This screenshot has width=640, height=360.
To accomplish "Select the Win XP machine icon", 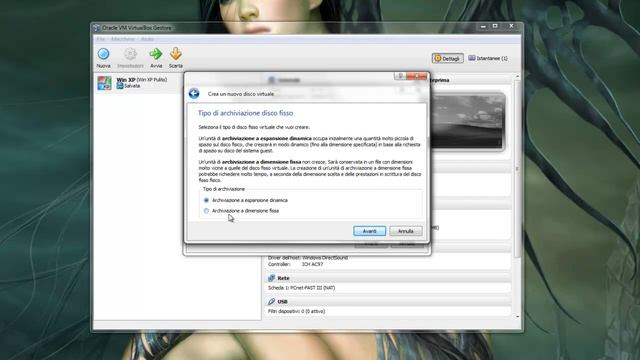I will [104, 83].
